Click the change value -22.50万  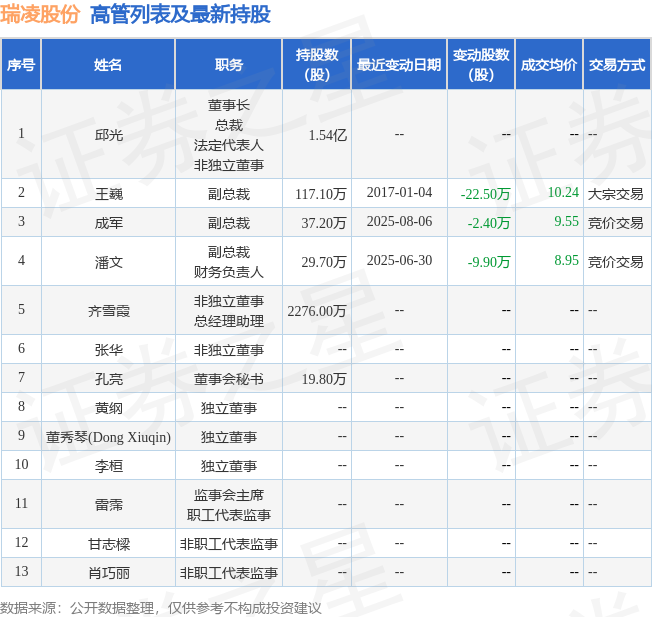(x=485, y=194)
